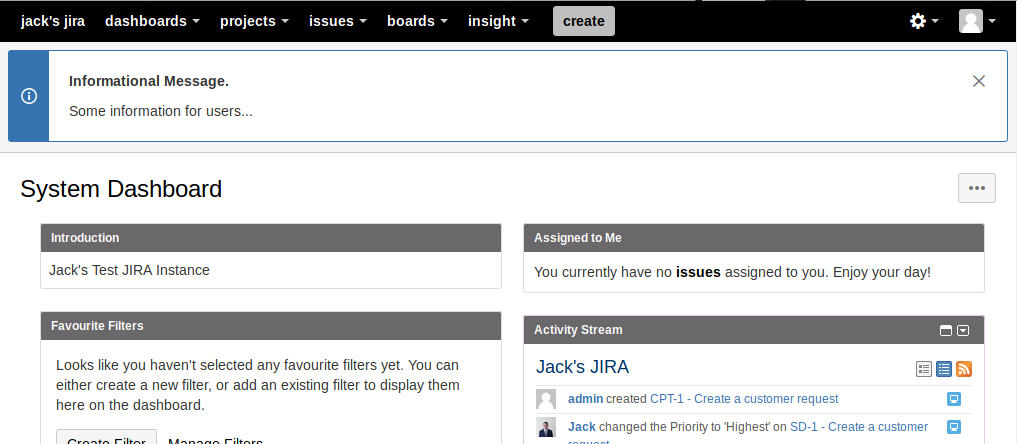1017x444 pixels.
Task: Click the Introduction gadget header
Action: (x=271, y=238)
